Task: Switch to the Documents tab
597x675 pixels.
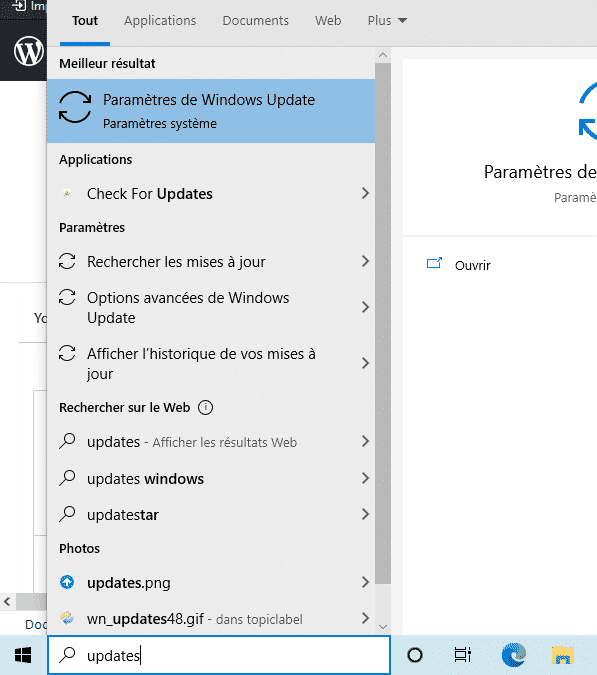Action: coord(255,21)
